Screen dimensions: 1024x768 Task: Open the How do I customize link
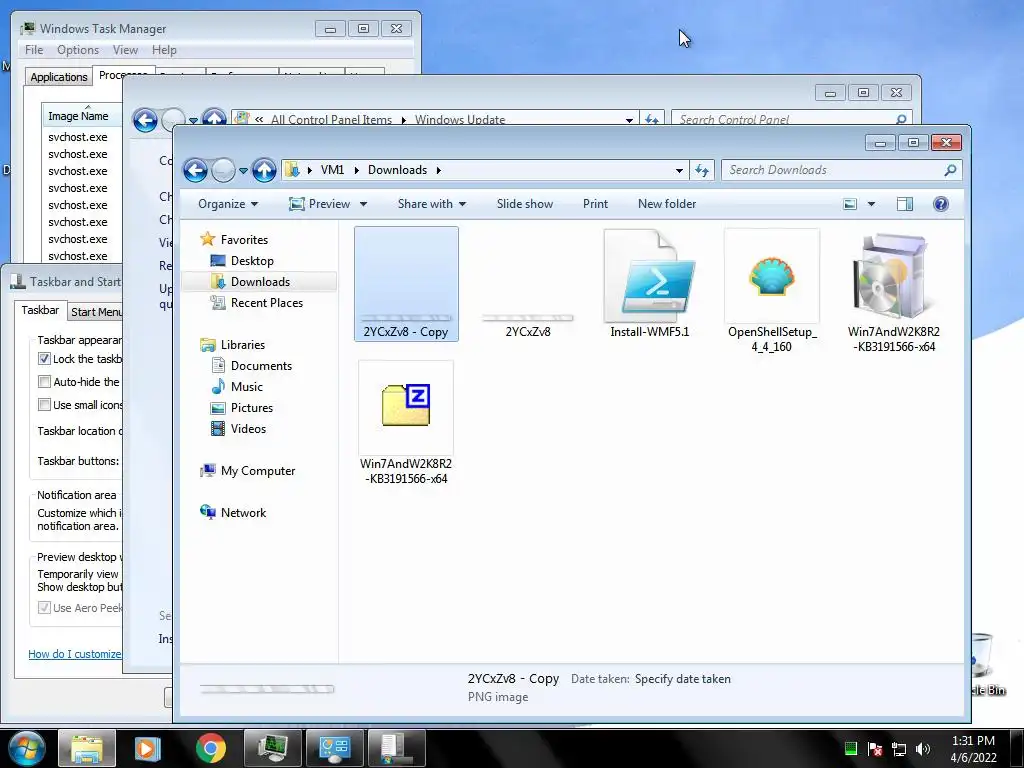pyautogui.click(x=74, y=654)
